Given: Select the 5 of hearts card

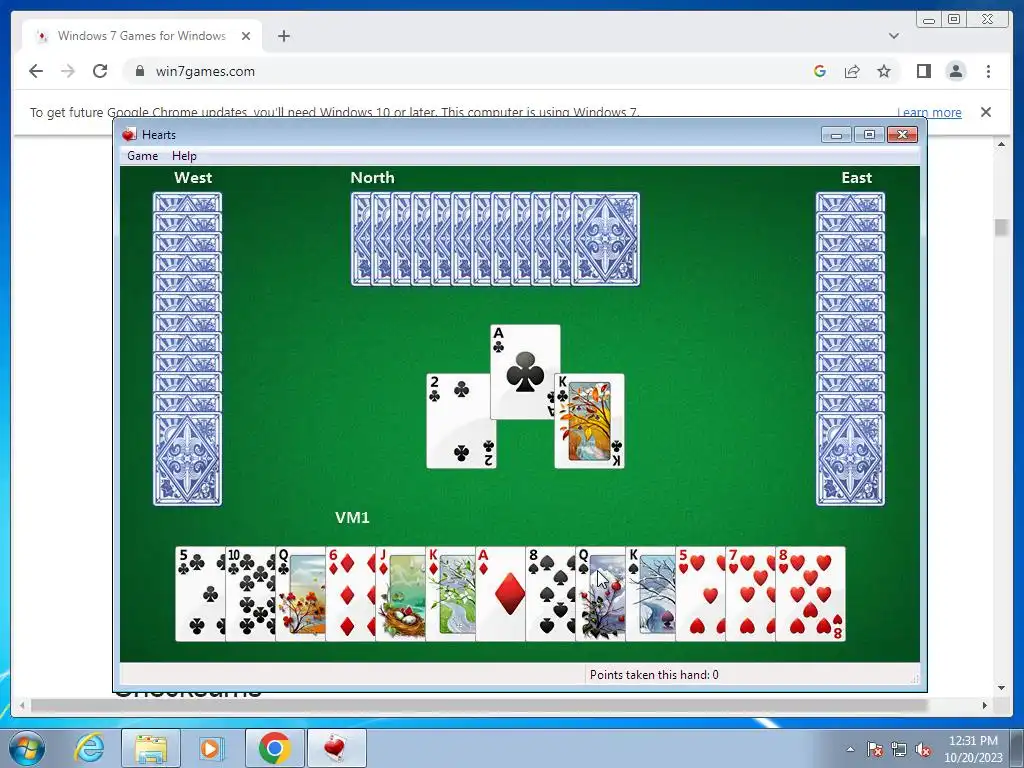Looking at the screenshot, I should (700, 594).
